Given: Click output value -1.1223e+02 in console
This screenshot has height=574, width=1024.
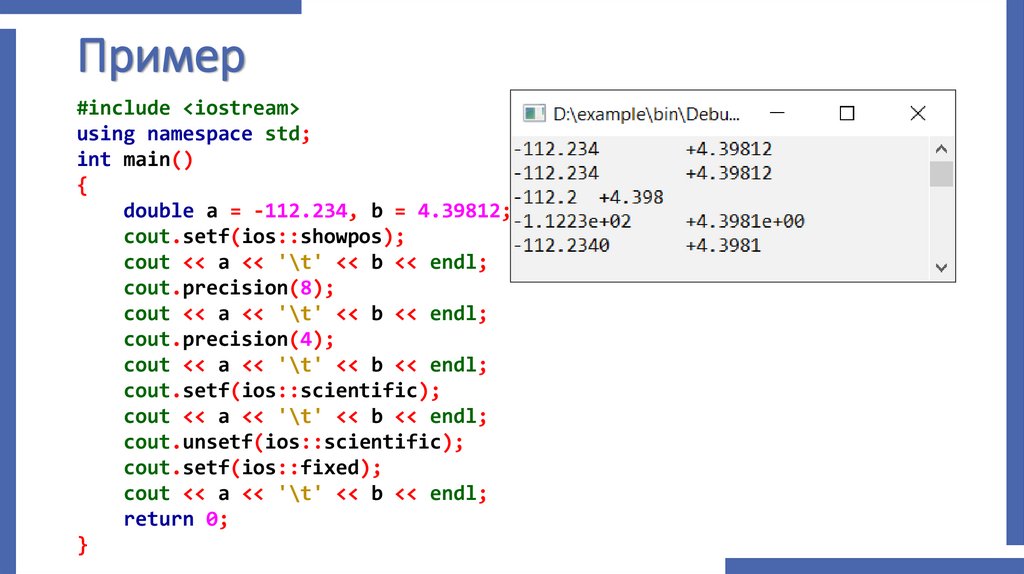Looking at the screenshot, I should tap(572, 221).
